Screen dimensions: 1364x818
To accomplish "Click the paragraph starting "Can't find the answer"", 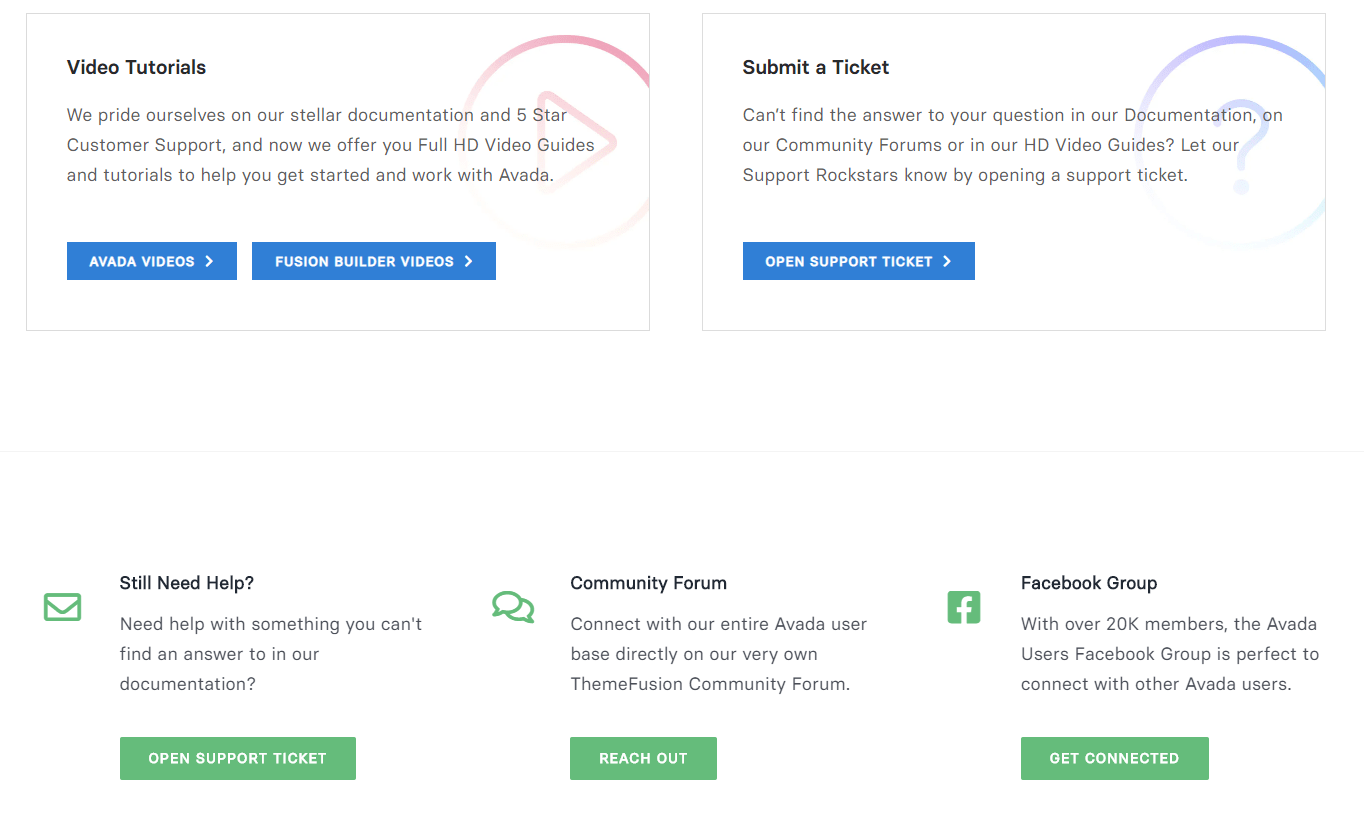I will pyautogui.click(x=1013, y=145).
